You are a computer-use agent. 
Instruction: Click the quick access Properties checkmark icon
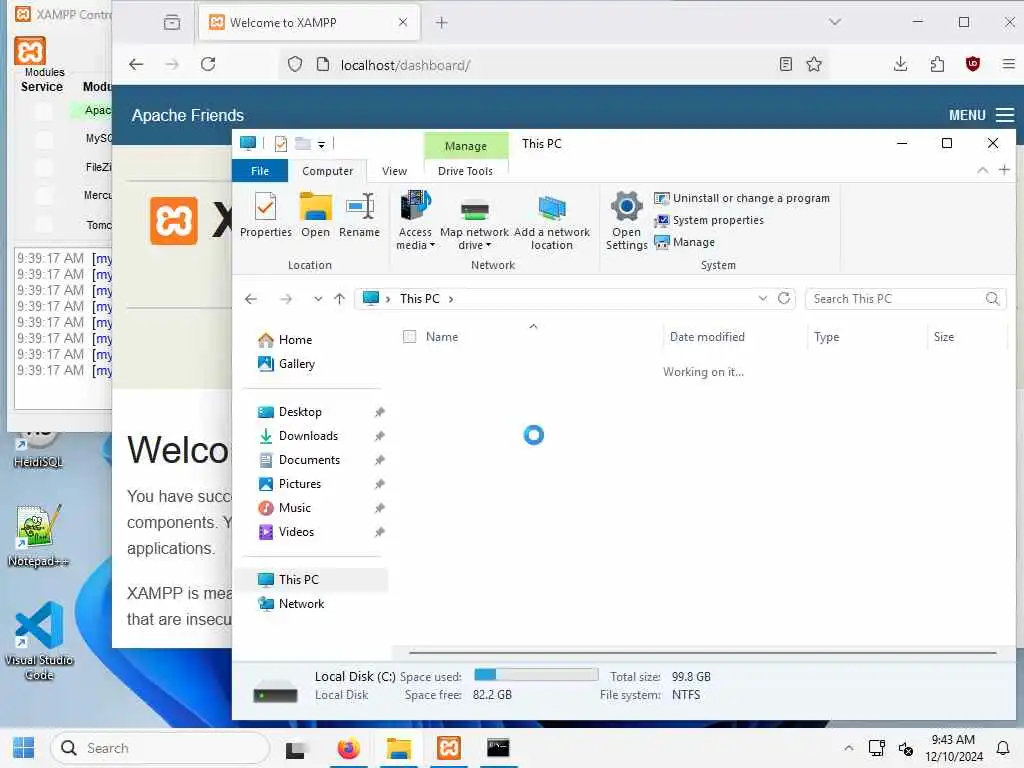281,144
